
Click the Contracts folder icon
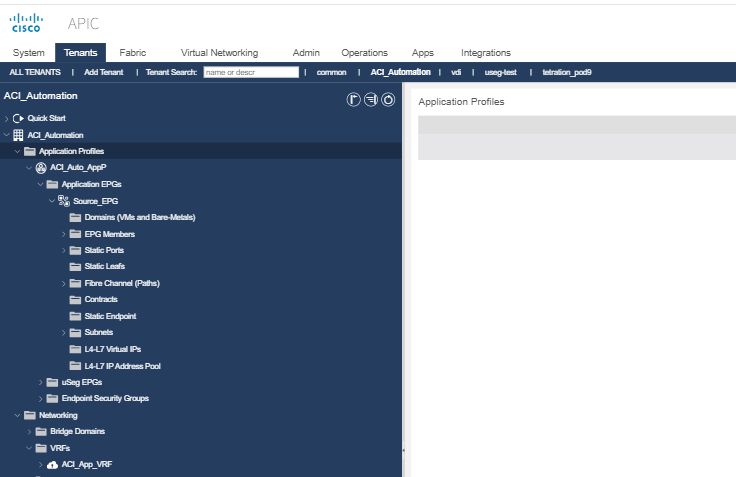[75, 300]
